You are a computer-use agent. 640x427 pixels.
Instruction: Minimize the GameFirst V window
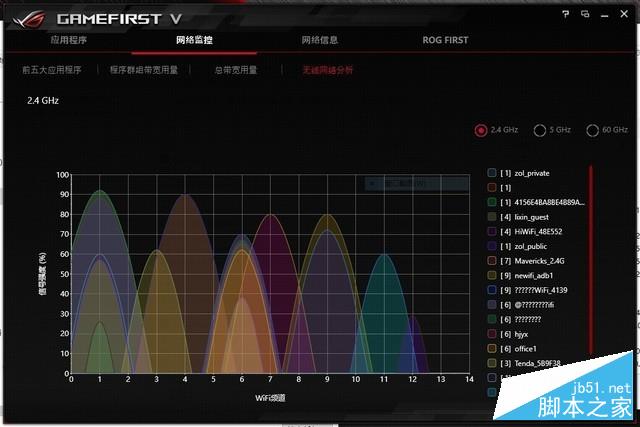tap(604, 16)
